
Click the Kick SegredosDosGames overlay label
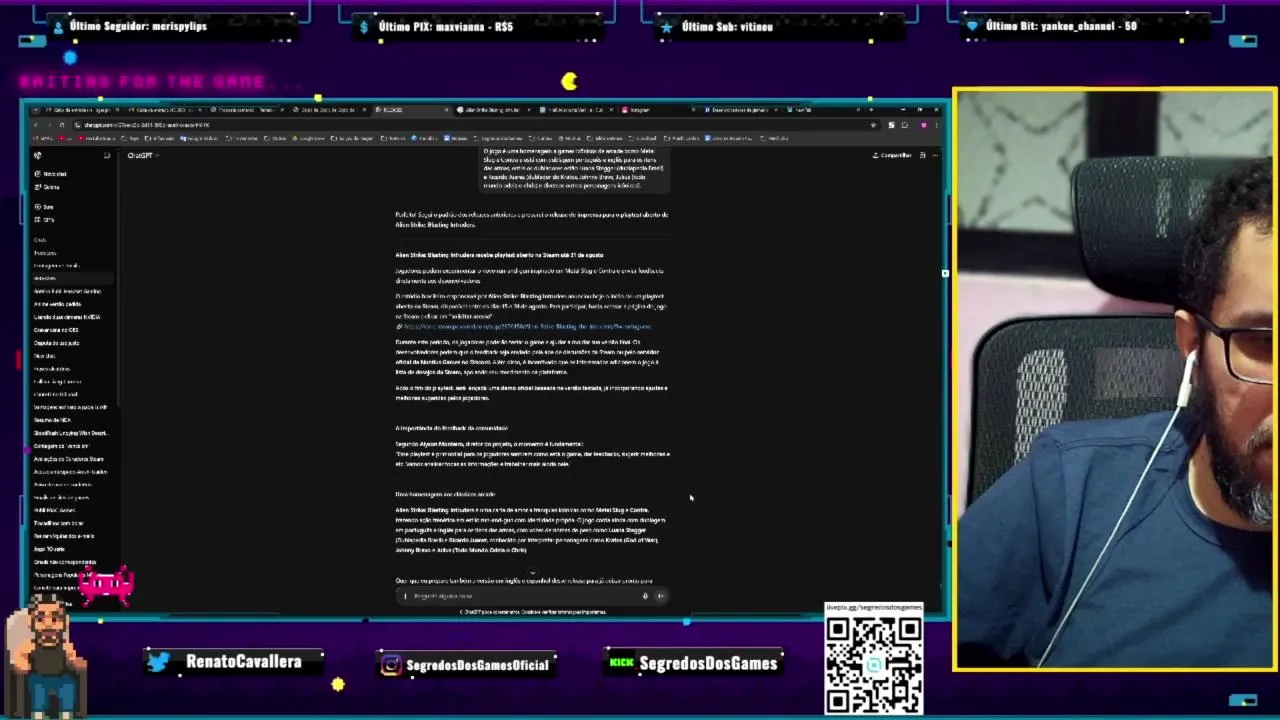point(694,663)
